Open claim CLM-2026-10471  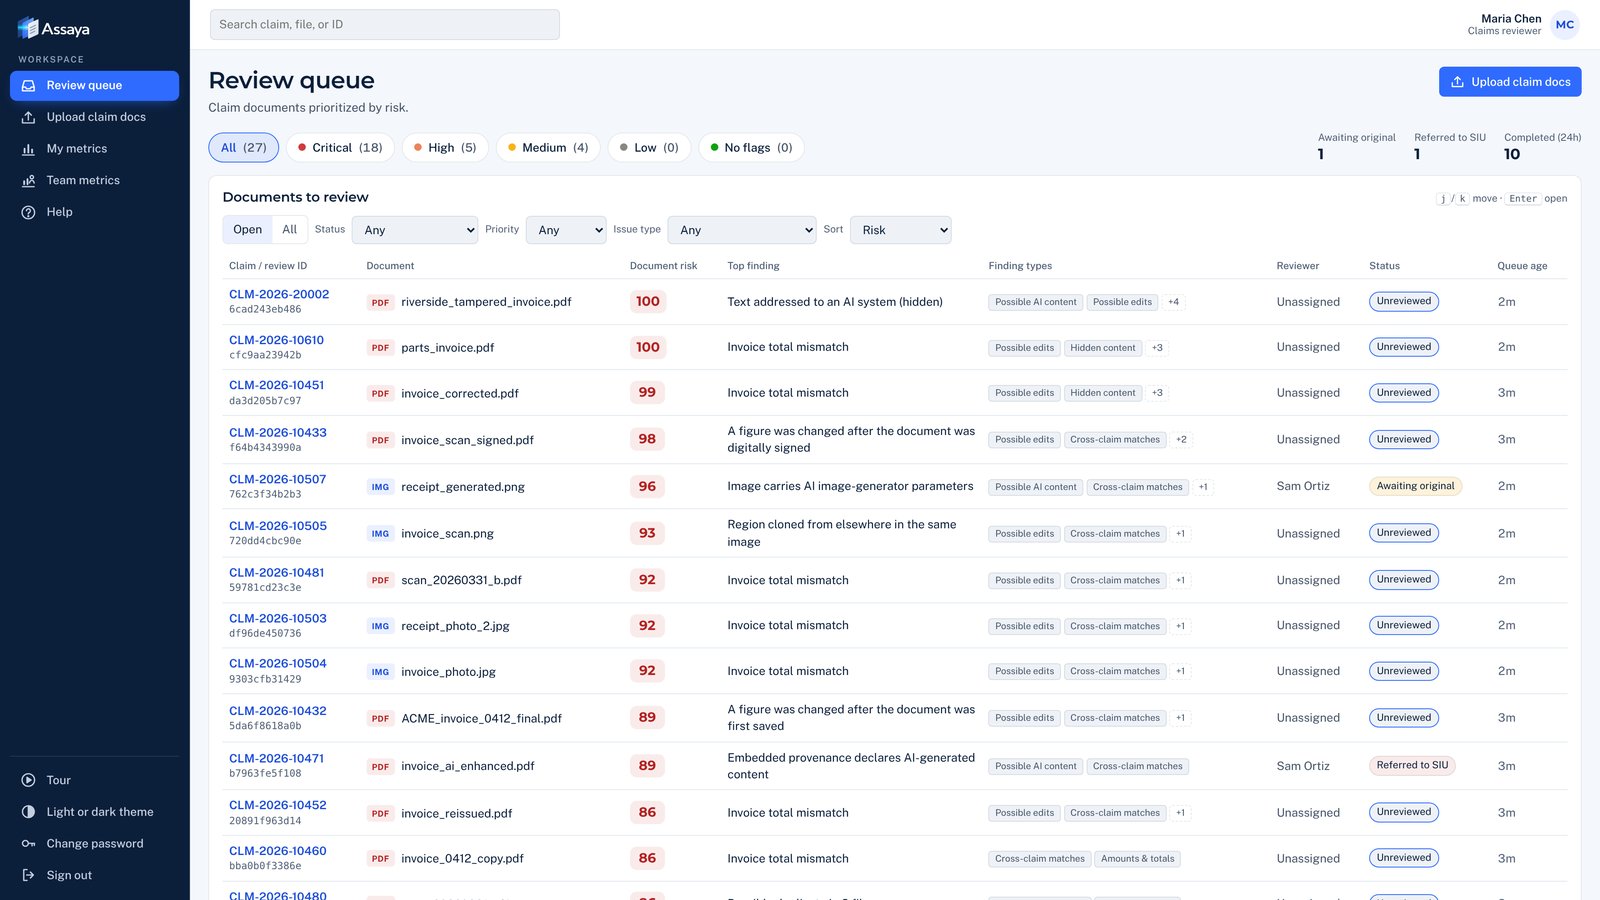(x=276, y=758)
